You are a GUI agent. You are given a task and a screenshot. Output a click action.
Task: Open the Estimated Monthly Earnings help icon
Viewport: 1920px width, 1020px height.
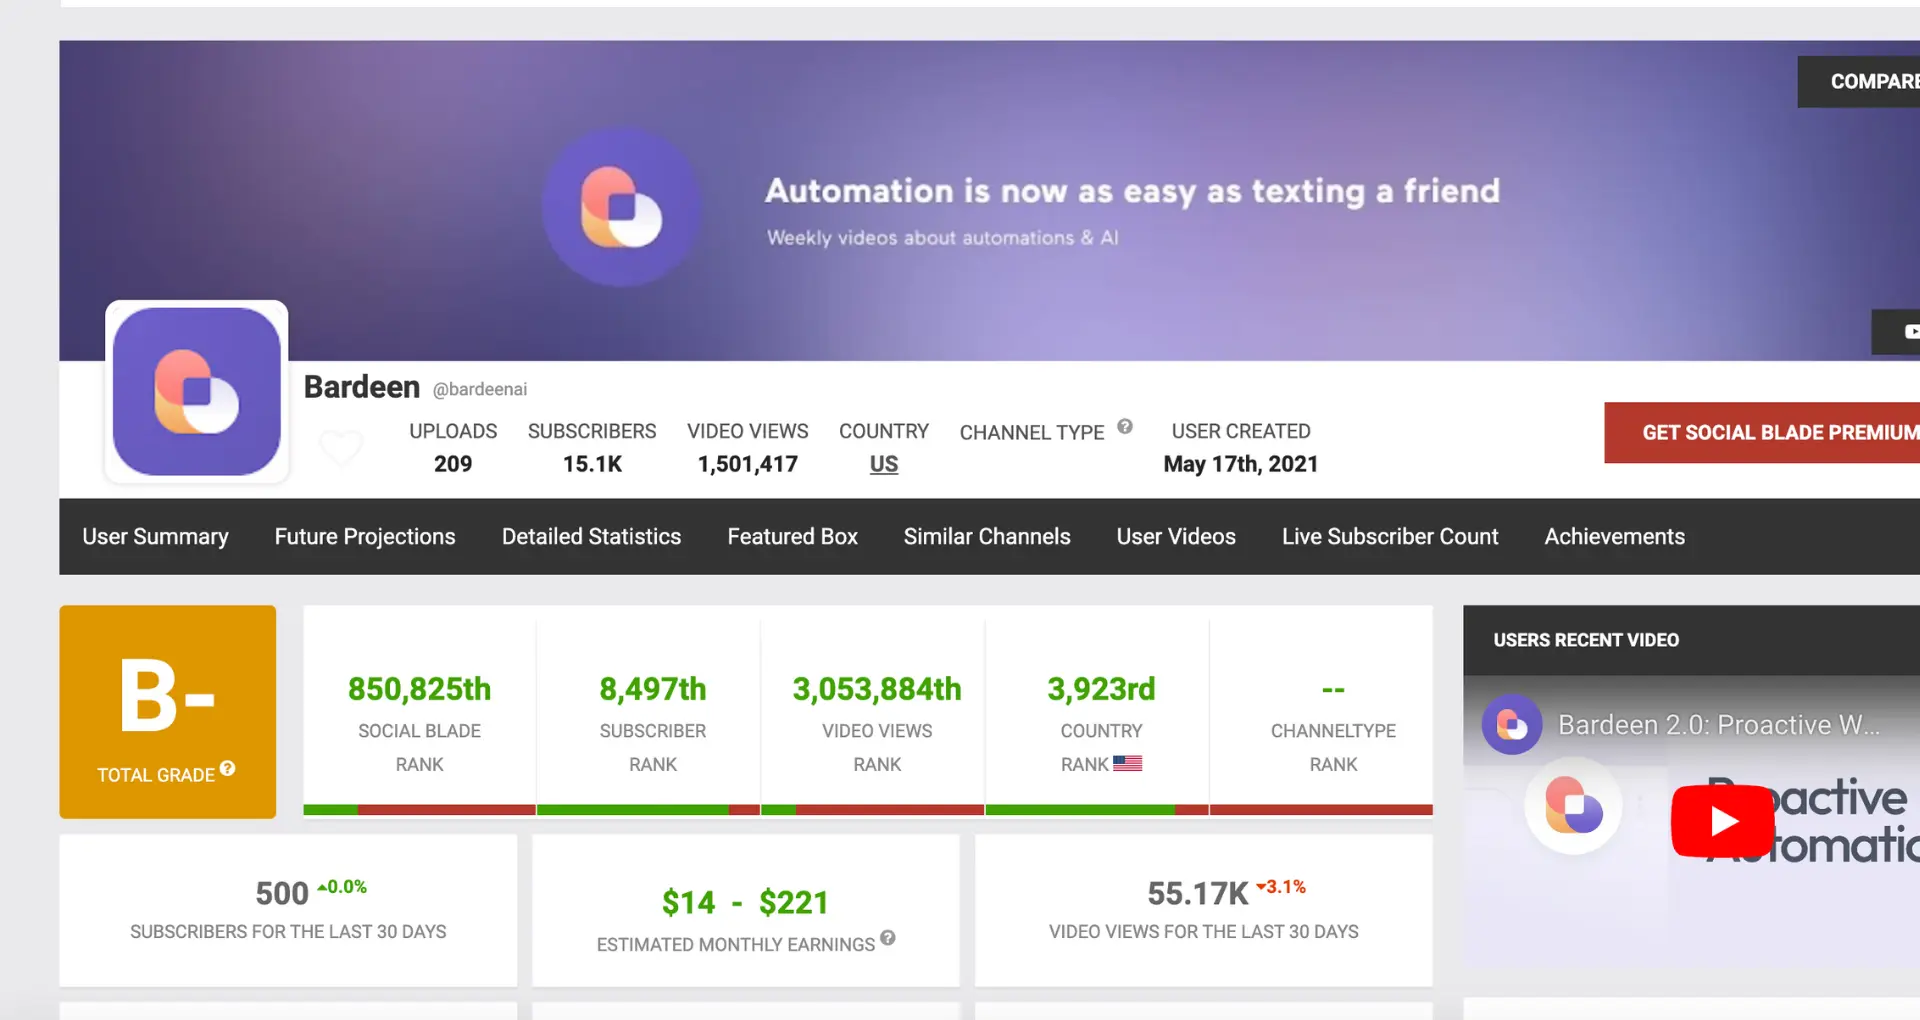point(888,938)
